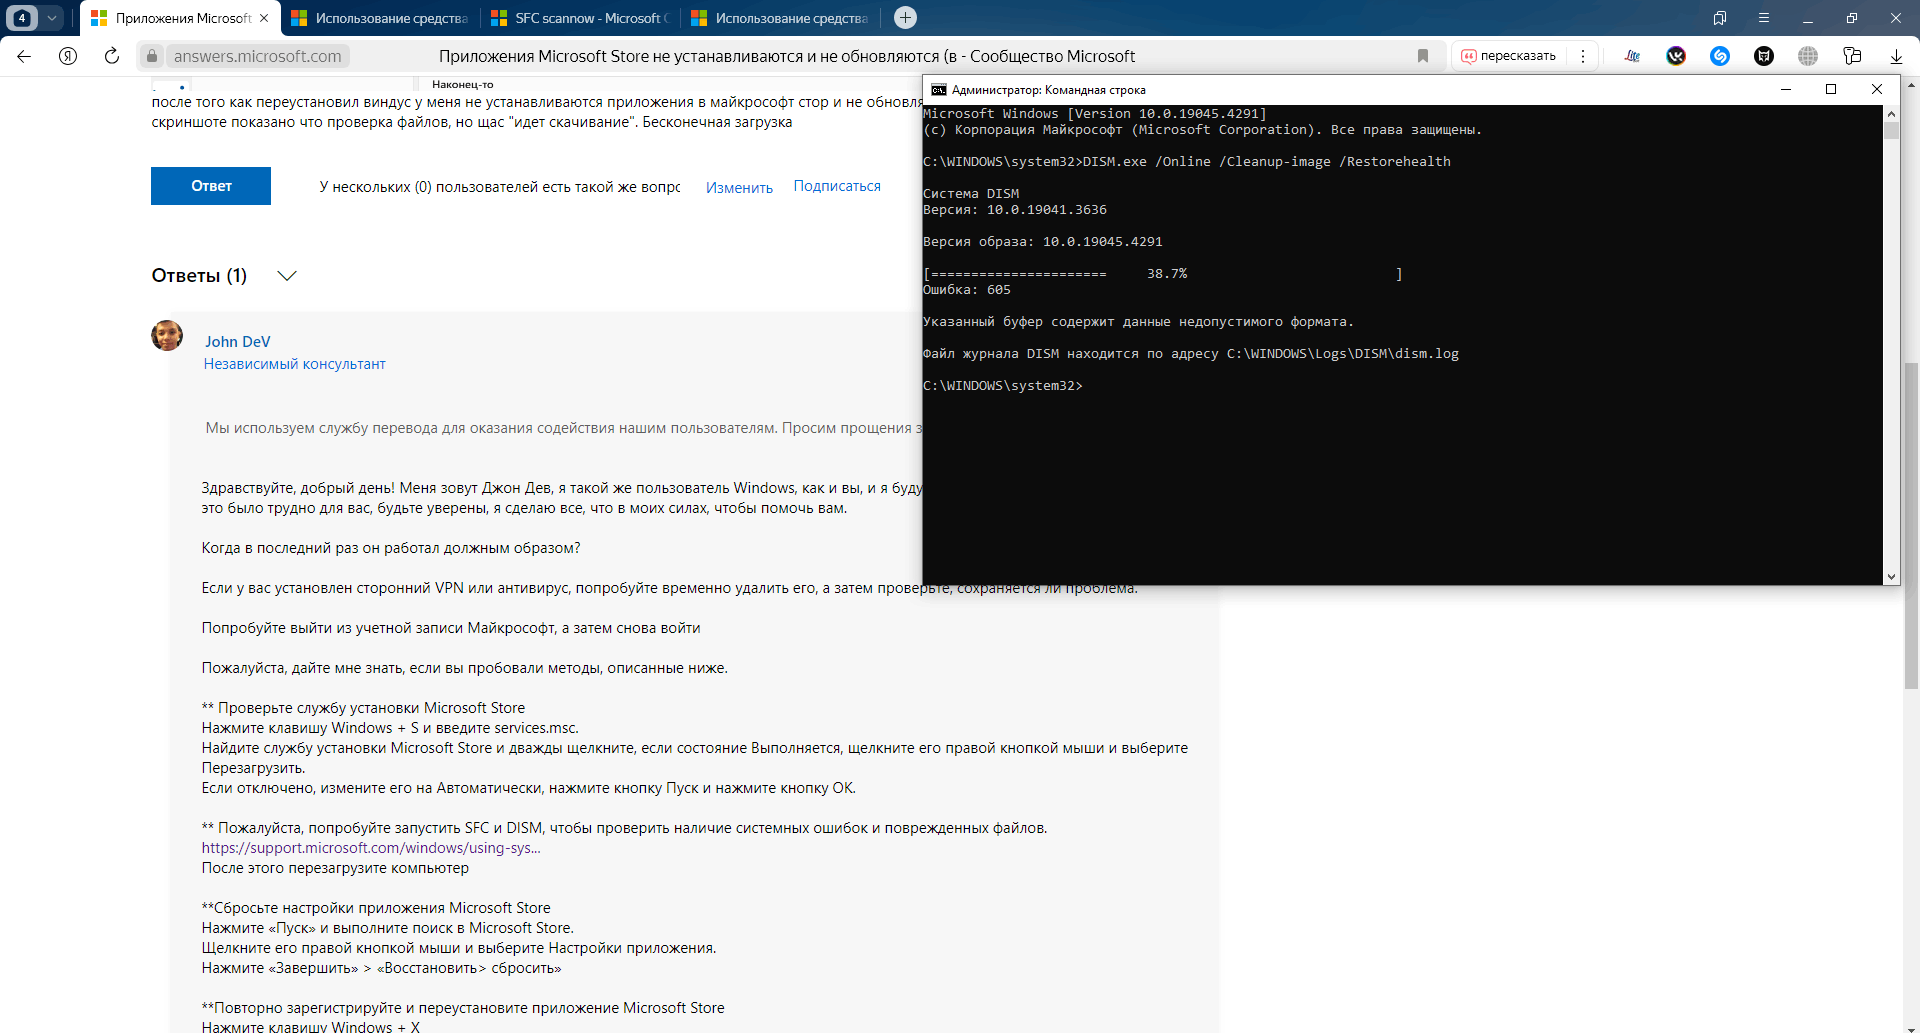Open the support.microsoft.com link

click(x=371, y=848)
